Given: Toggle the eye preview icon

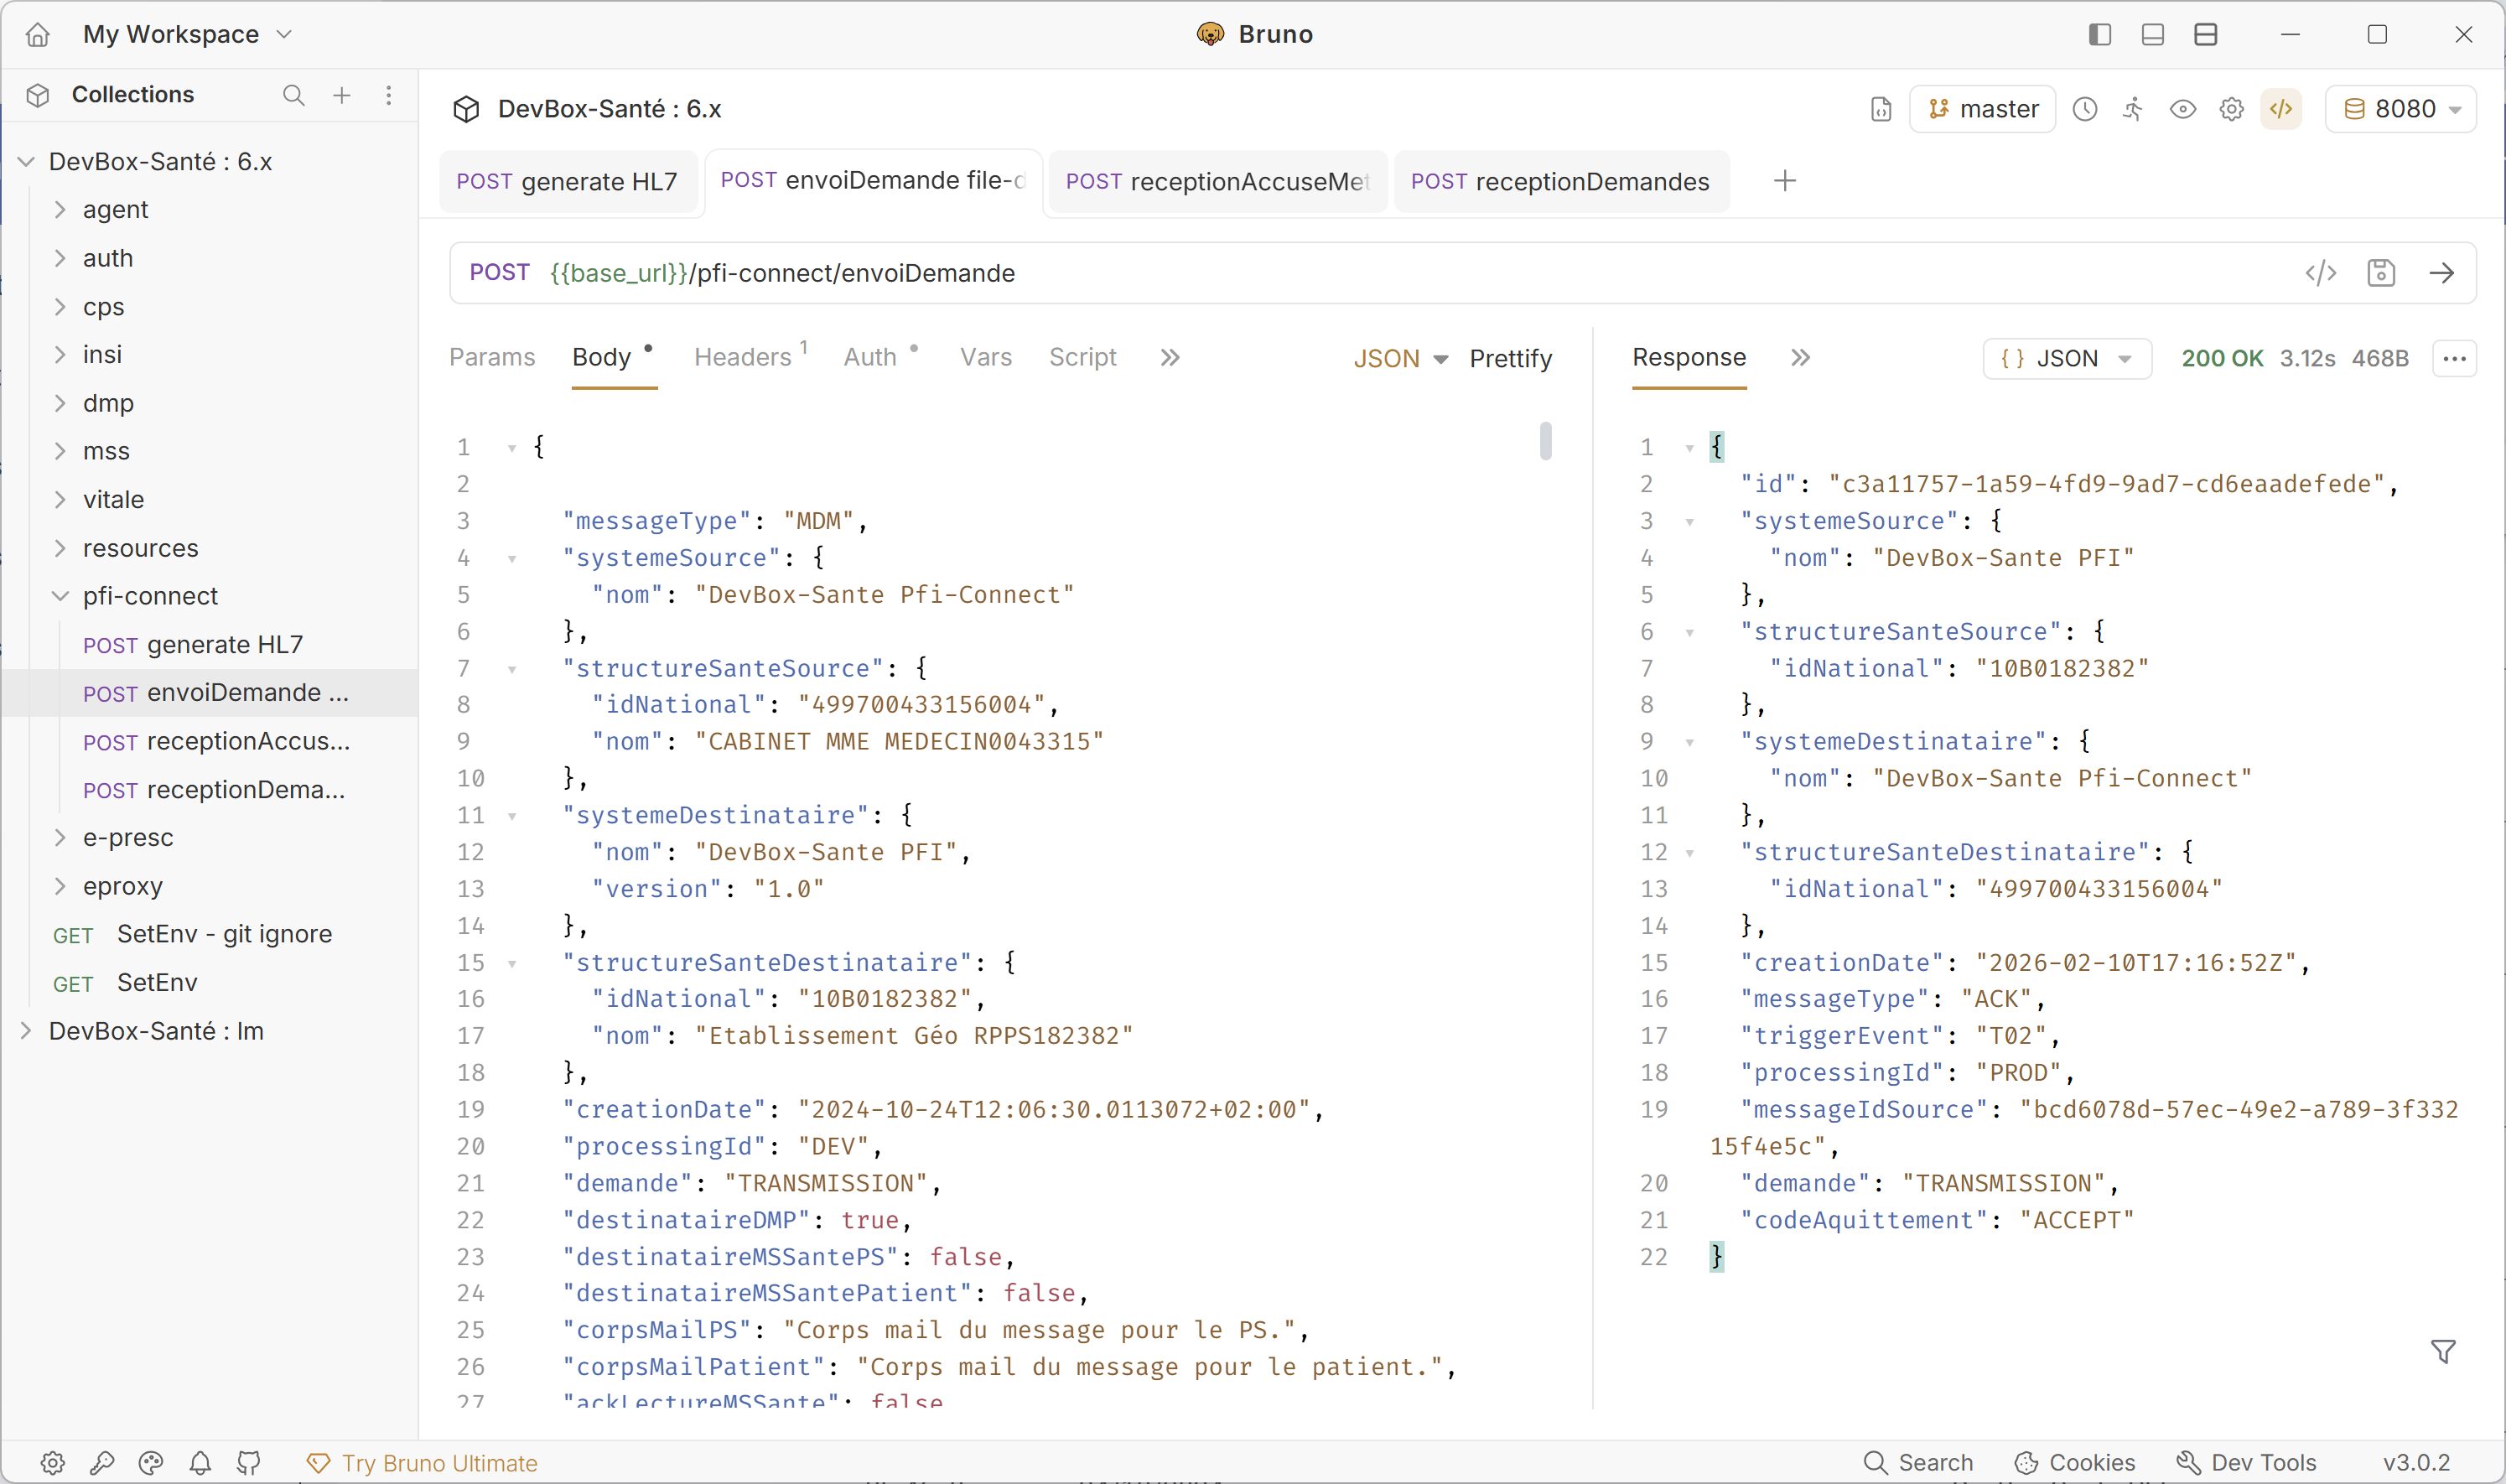Looking at the screenshot, I should click(2182, 109).
